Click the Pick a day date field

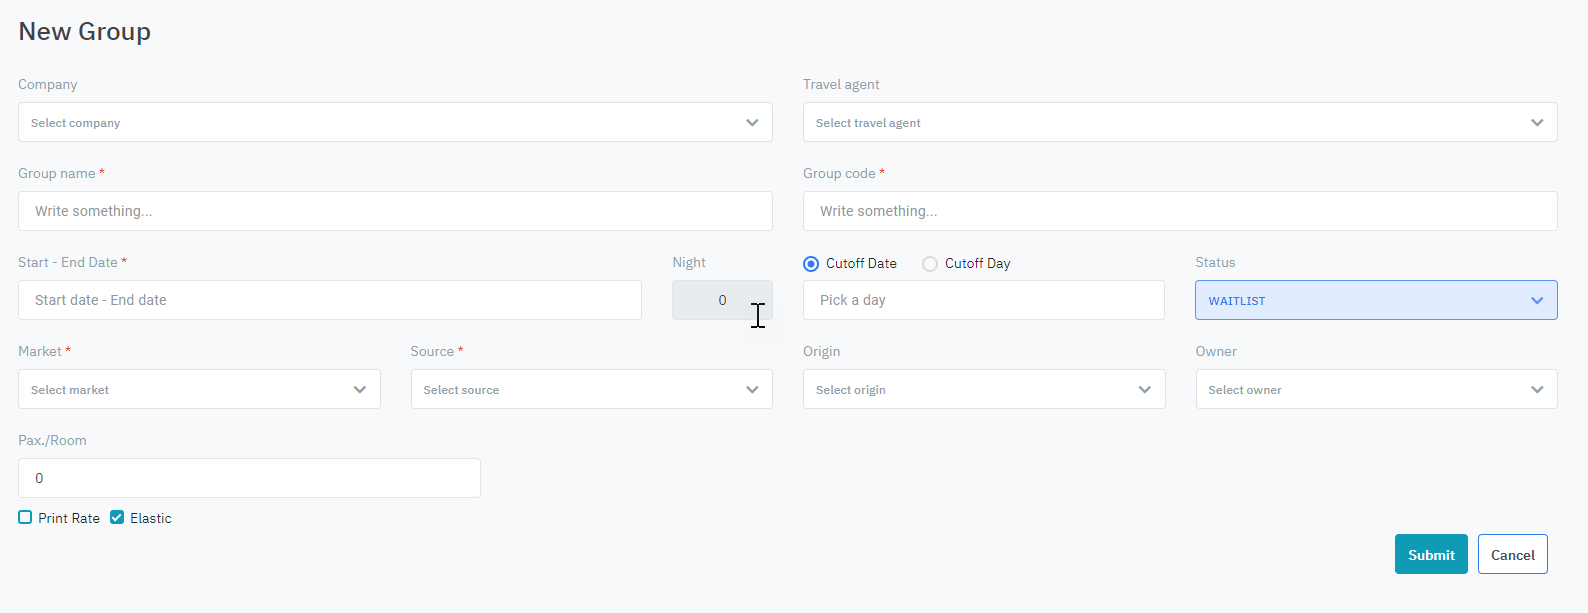pos(983,300)
